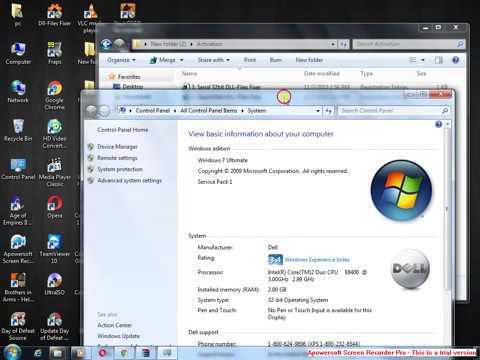
Task: Open System protection link
Action: [120, 169]
